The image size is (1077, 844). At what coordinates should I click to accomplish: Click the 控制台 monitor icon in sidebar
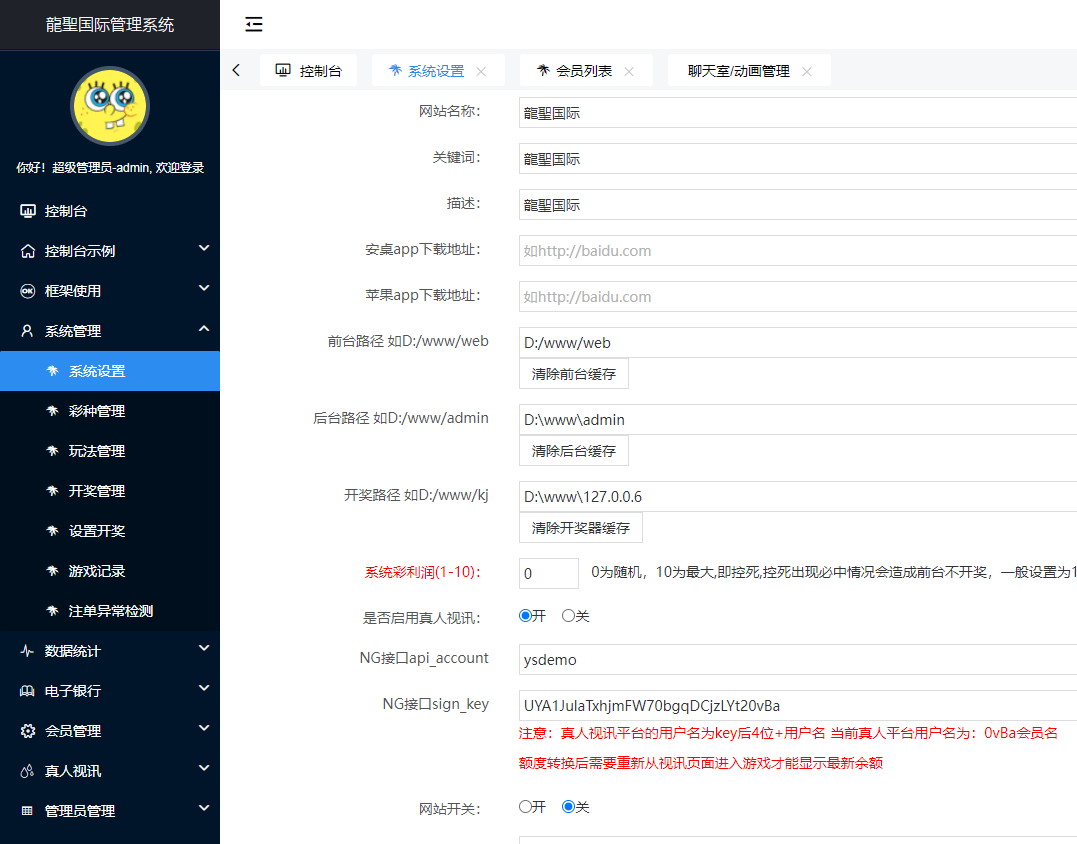(28, 211)
